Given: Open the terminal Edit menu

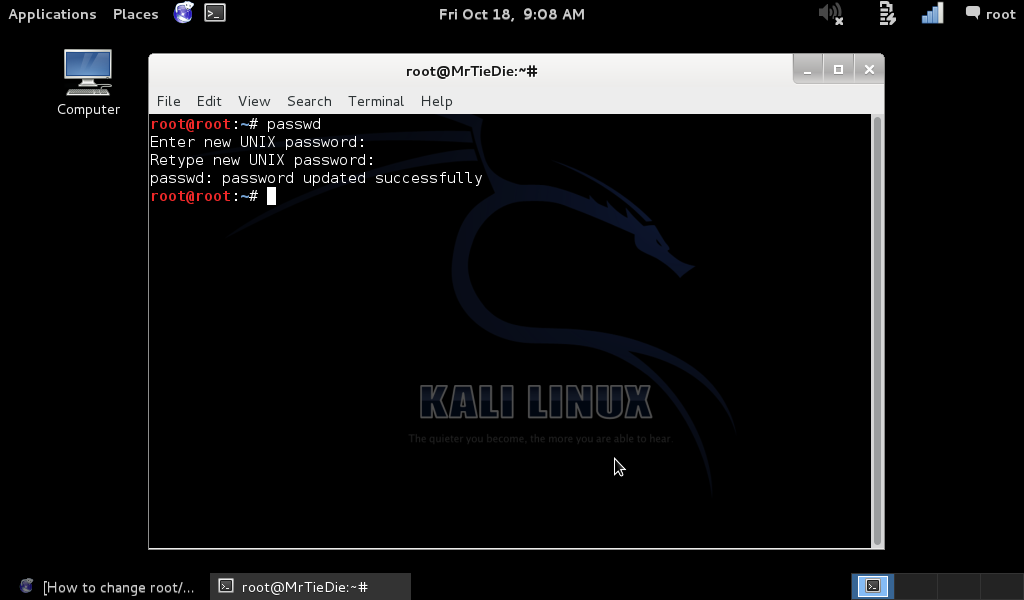Looking at the screenshot, I should click(209, 101).
